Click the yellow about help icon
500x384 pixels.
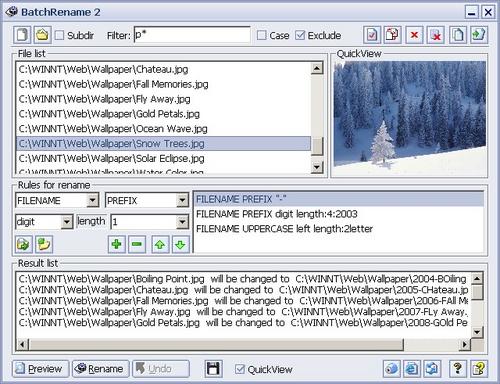pos(479,369)
